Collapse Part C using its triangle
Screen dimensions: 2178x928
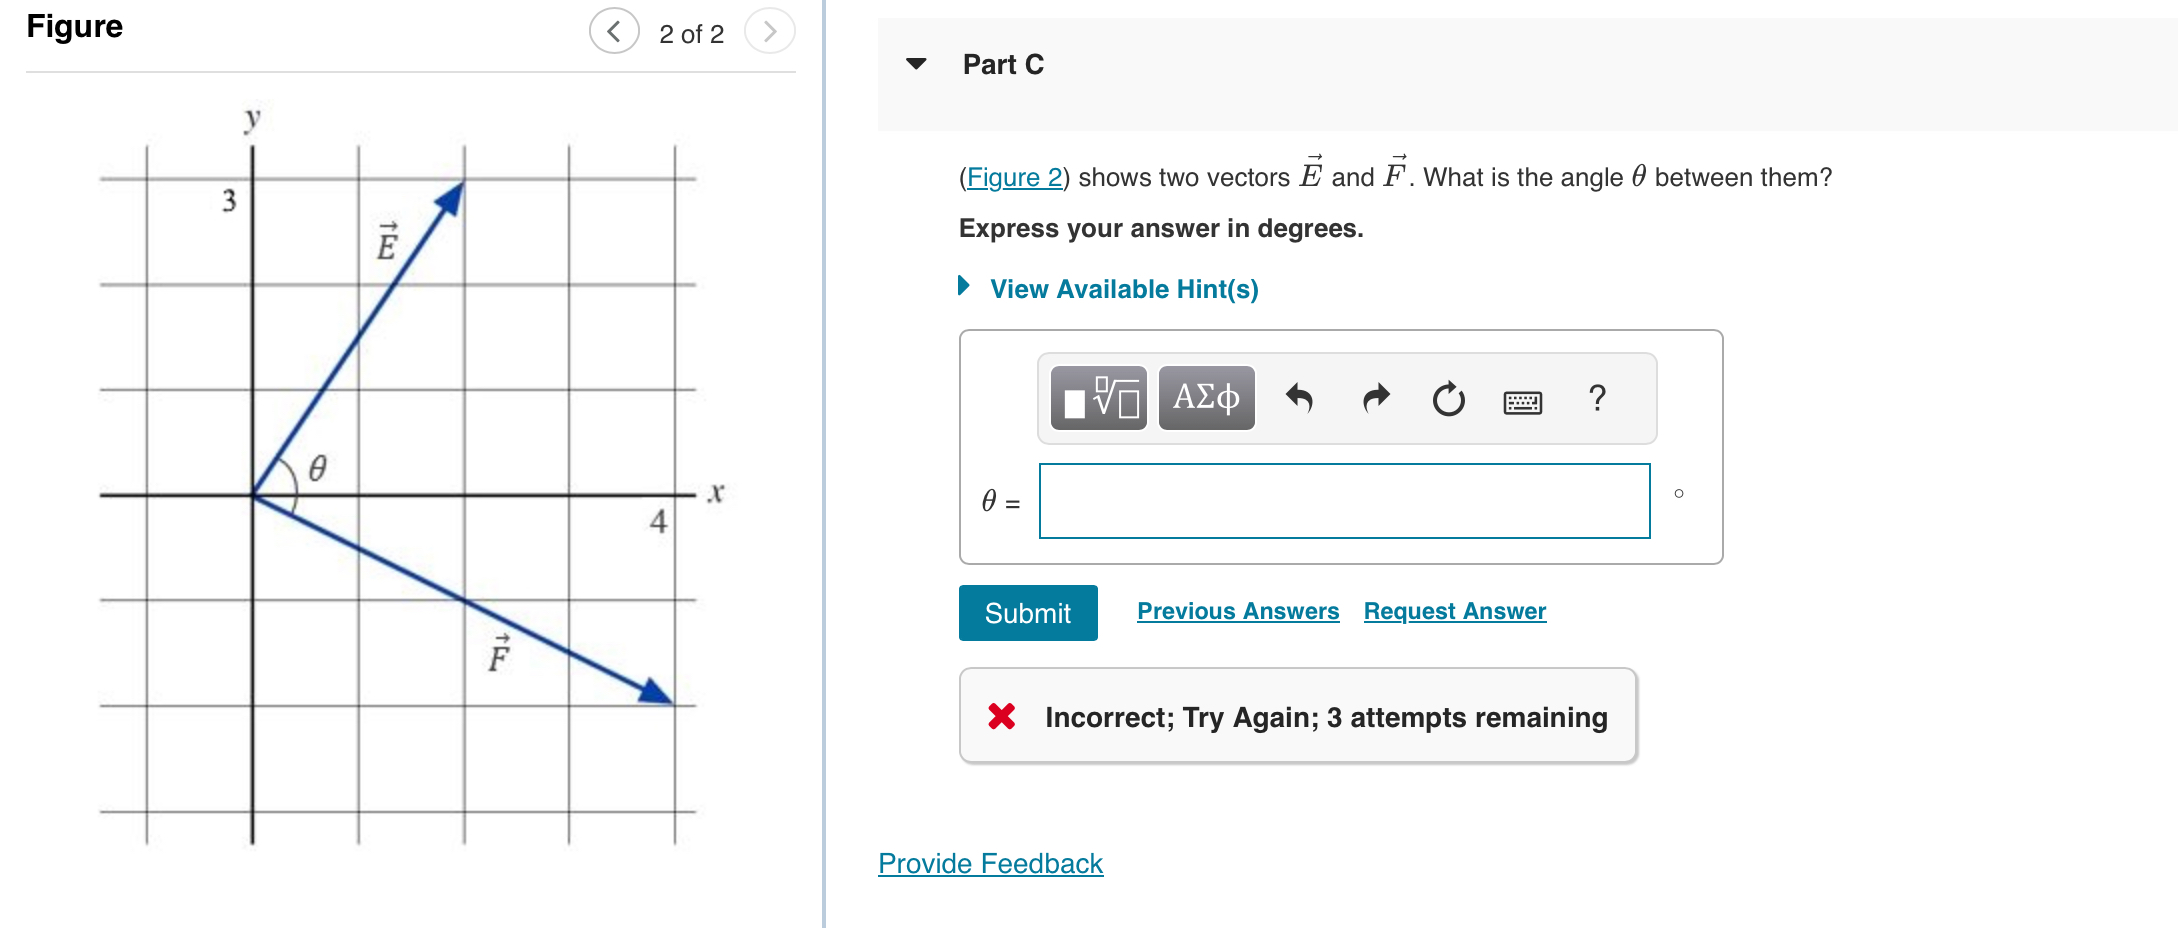916,64
